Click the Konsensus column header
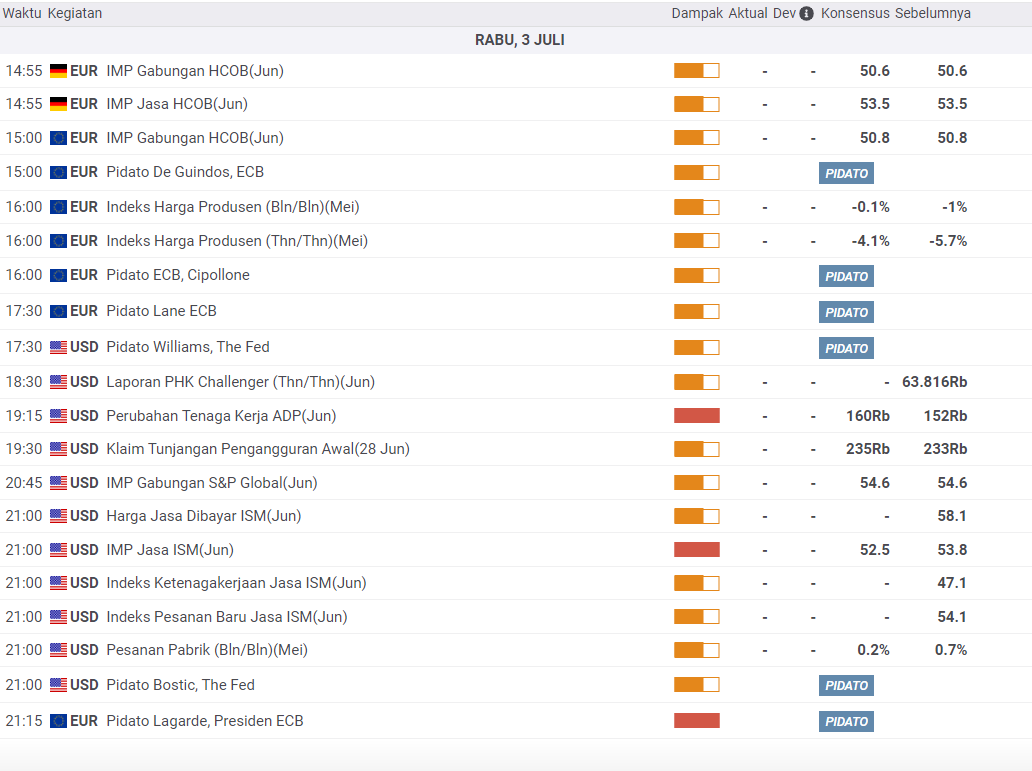The image size is (1032, 771). pos(855,13)
